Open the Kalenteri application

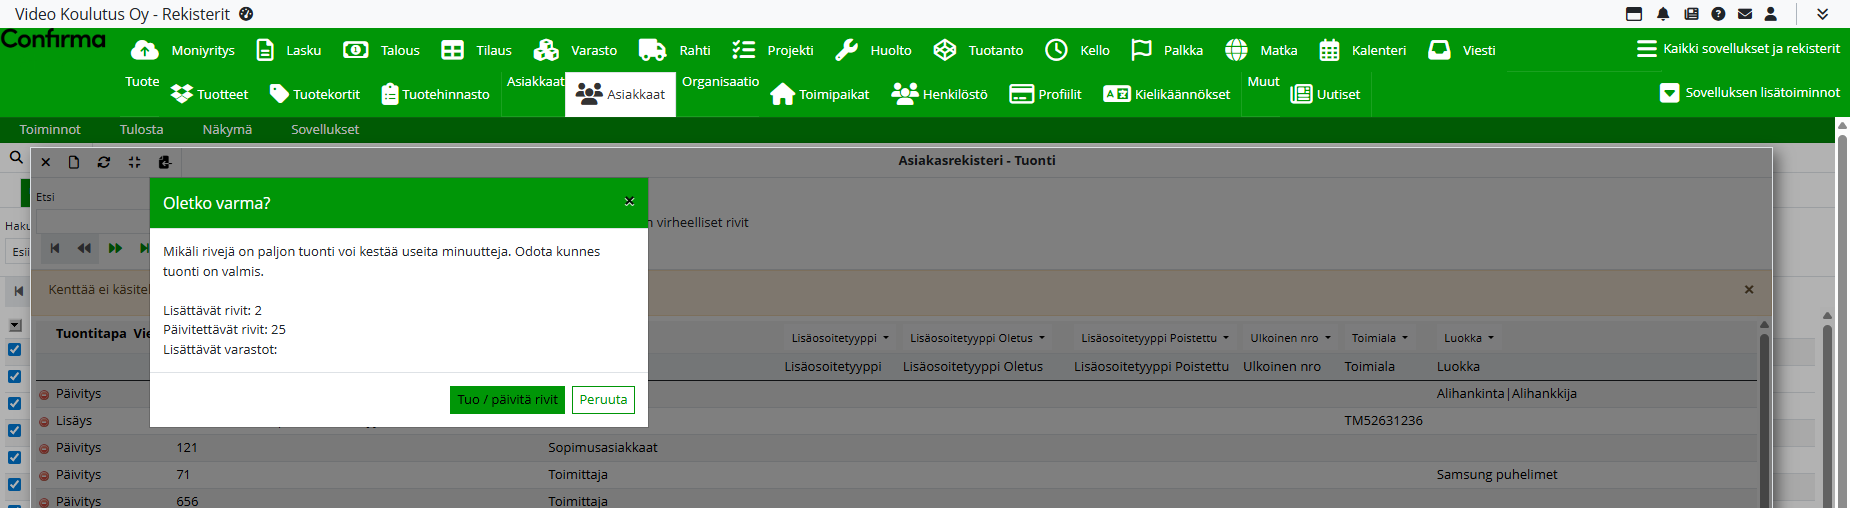pos(1362,50)
